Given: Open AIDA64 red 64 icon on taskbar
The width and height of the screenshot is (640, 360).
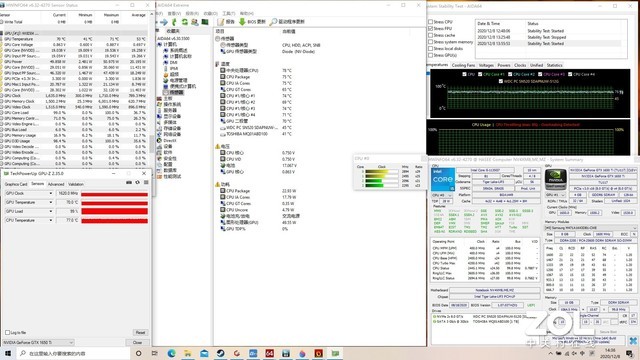Looking at the screenshot, I should (x=269, y=353).
